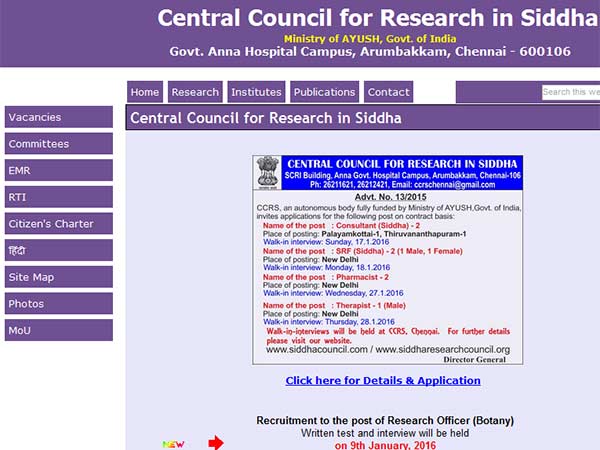Go to the Research menu

coord(195,92)
